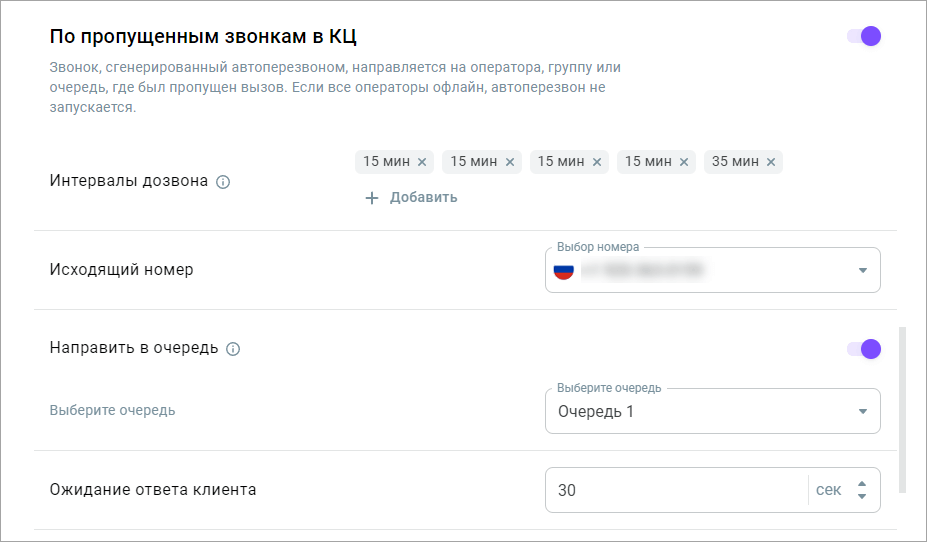Click the 'Ожидание ответа клиента' label
Viewport: 927px width, 542px height.
pyautogui.click(x=153, y=489)
